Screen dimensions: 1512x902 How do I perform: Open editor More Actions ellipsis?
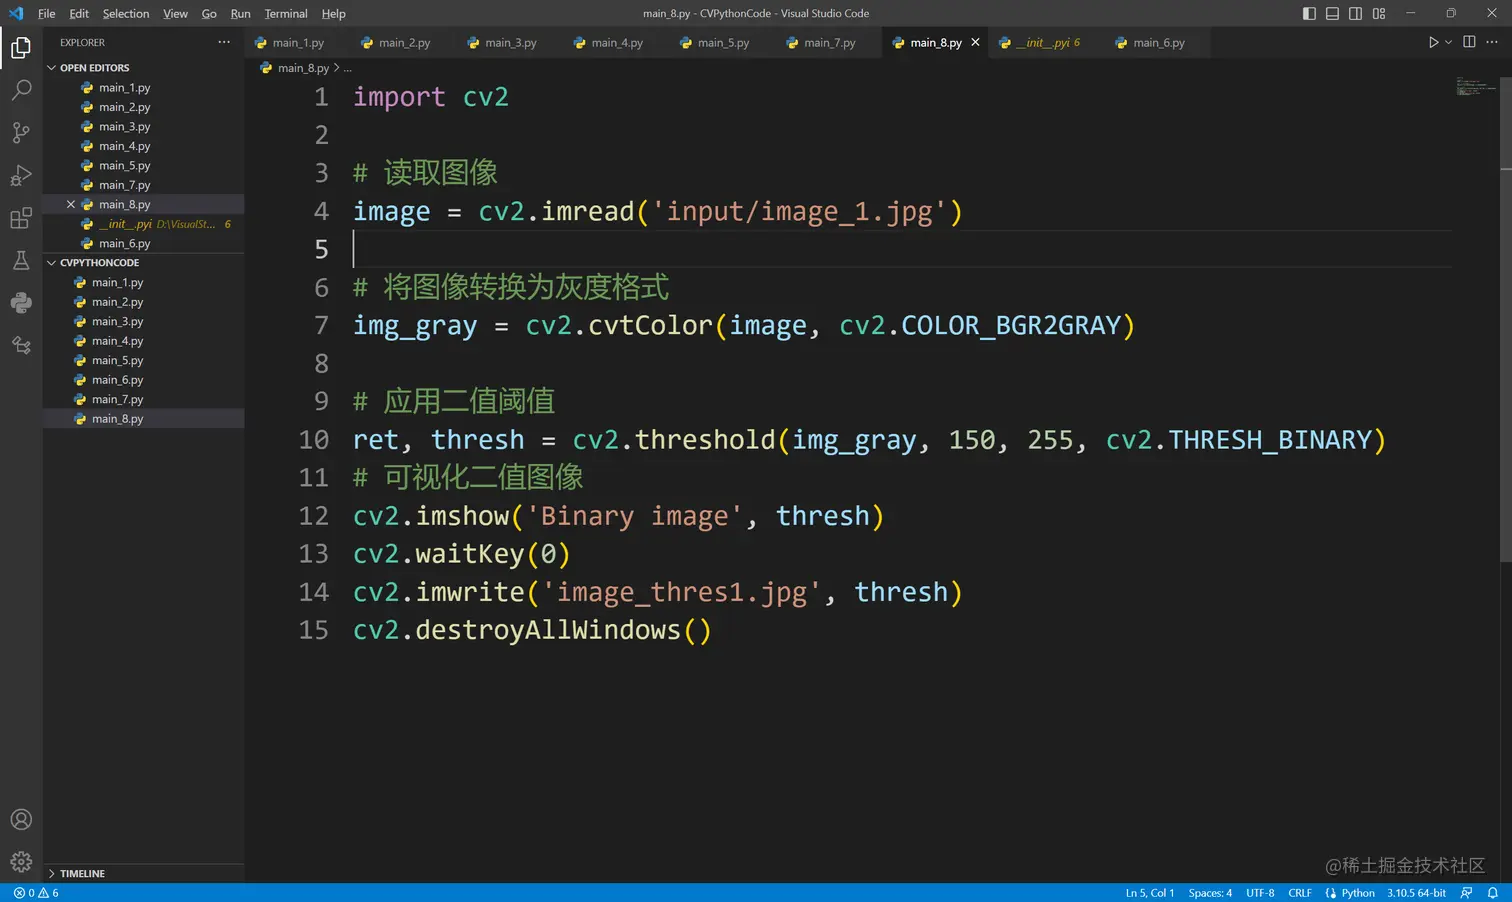point(1492,42)
